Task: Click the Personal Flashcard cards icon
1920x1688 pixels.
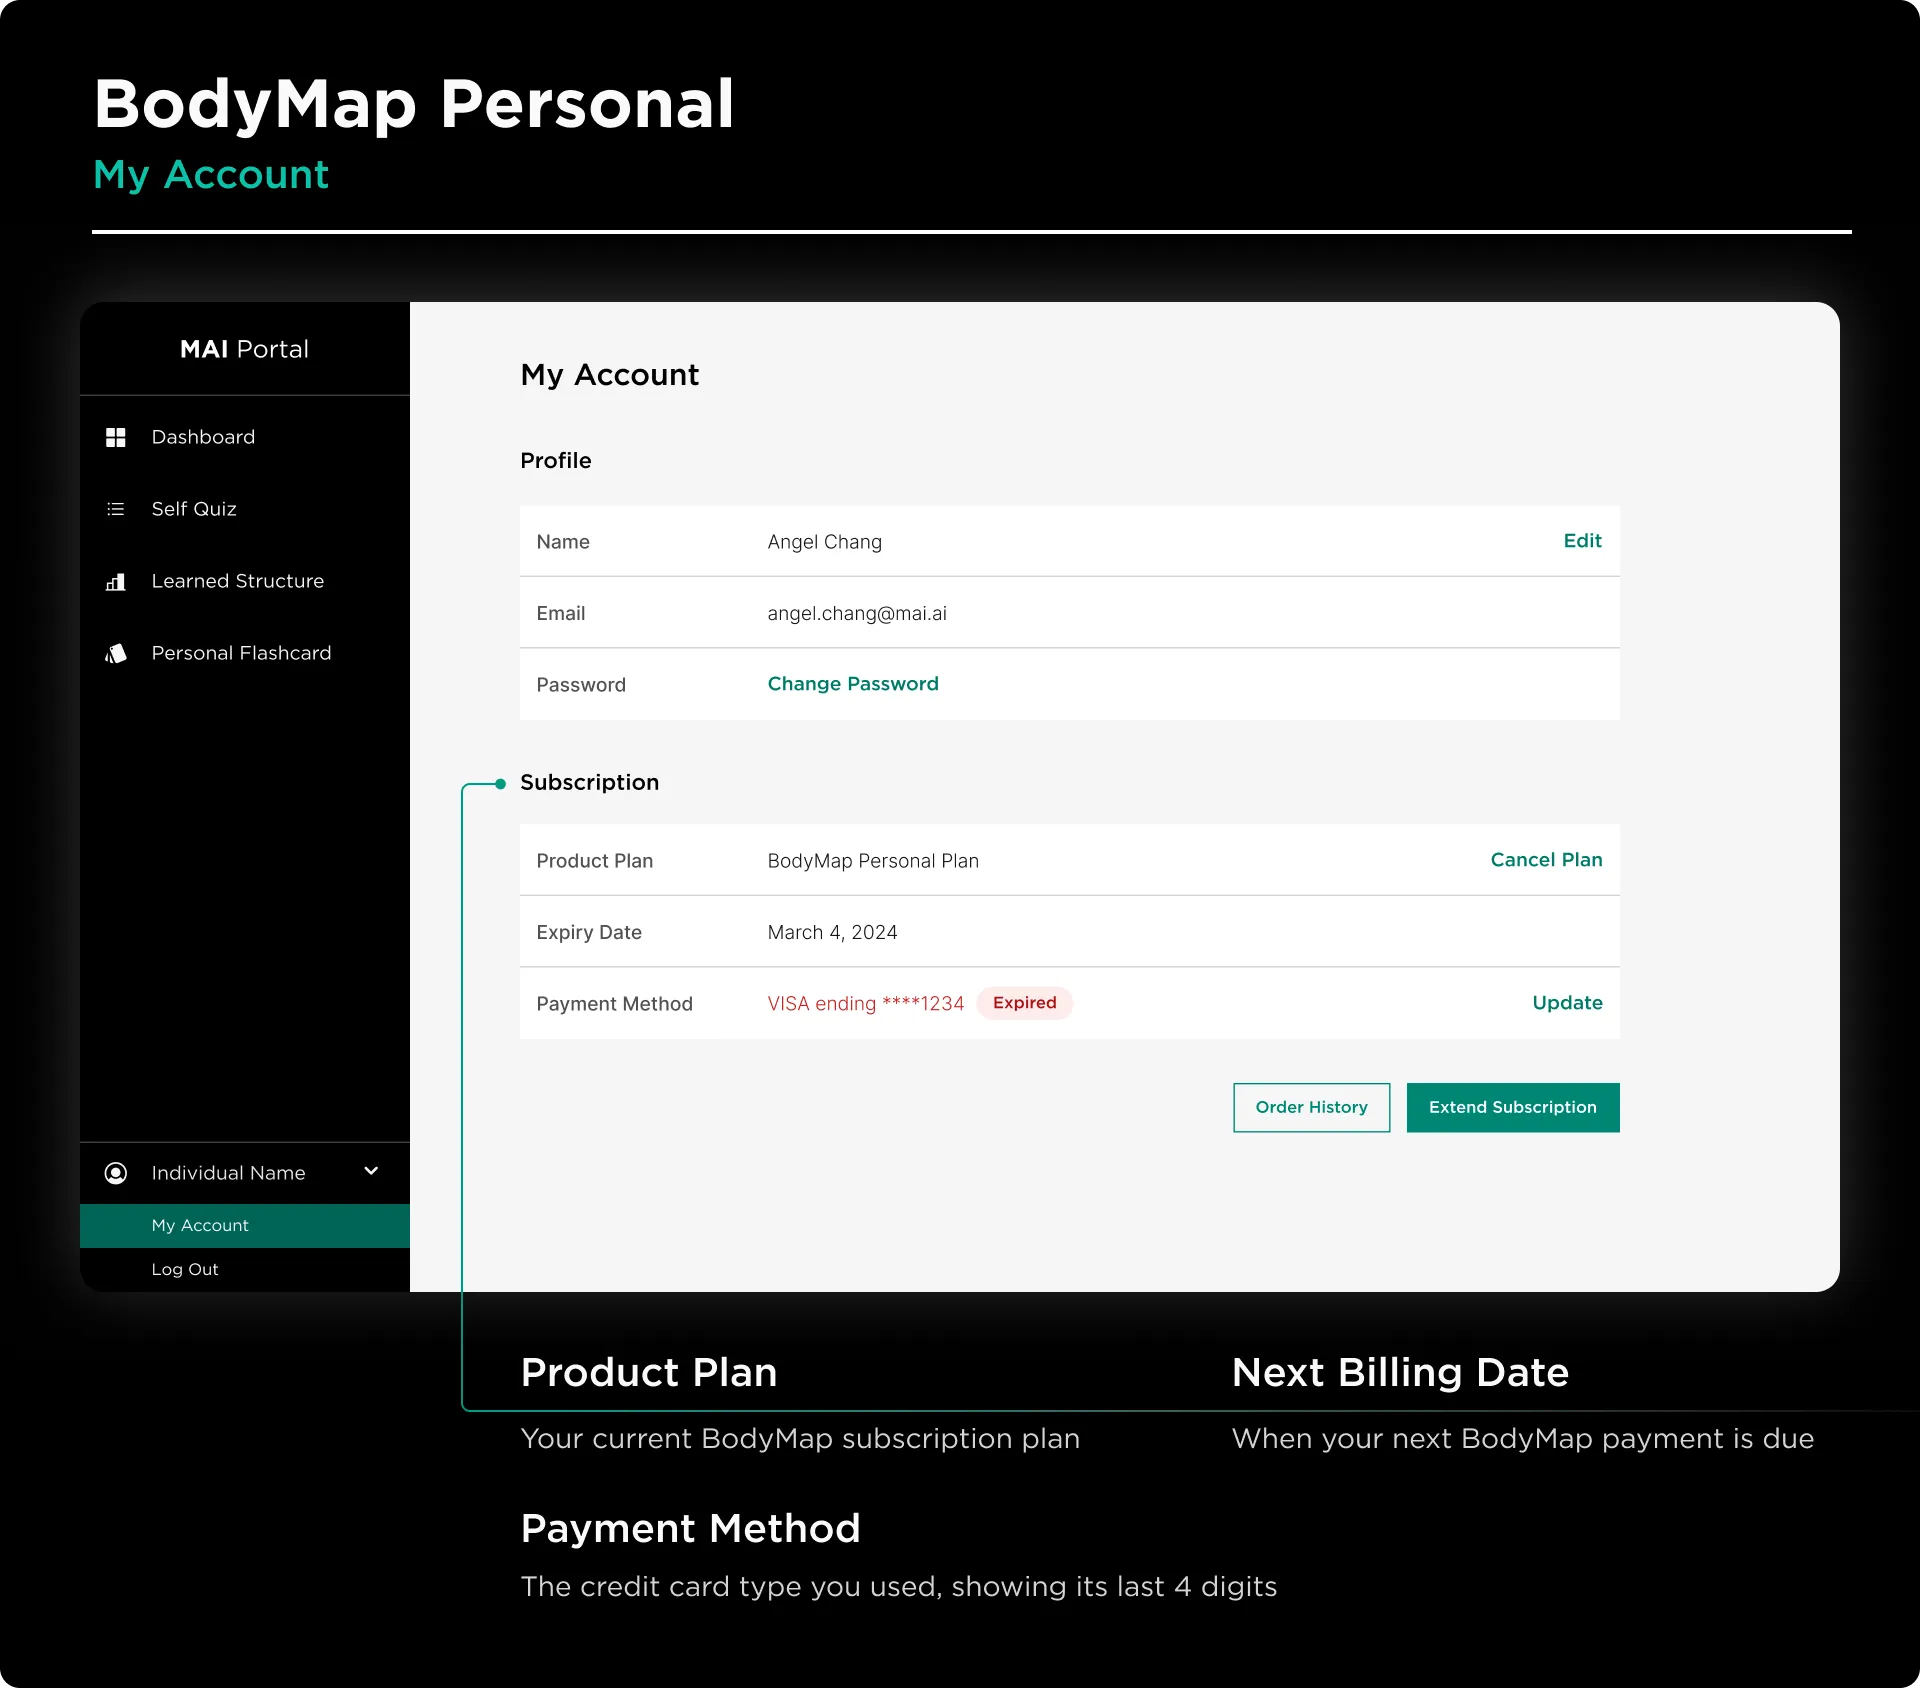Action: pyautogui.click(x=116, y=653)
